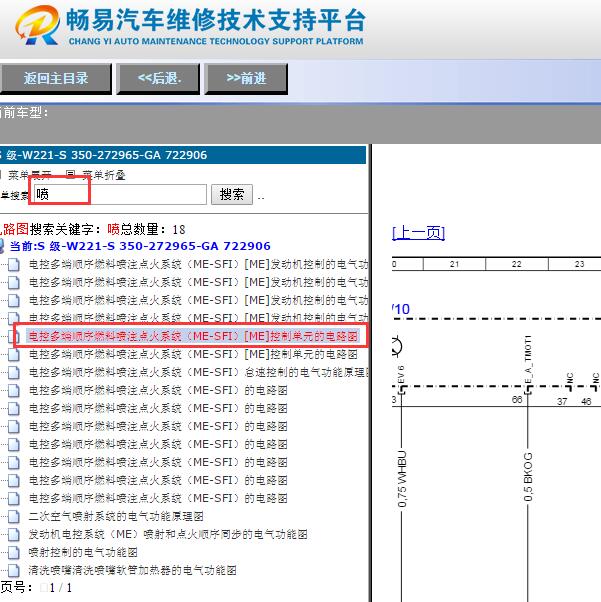Click pin number 37 in the diagram
The height and width of the screenshot is (602, 601).
click(x=562, y=402)
